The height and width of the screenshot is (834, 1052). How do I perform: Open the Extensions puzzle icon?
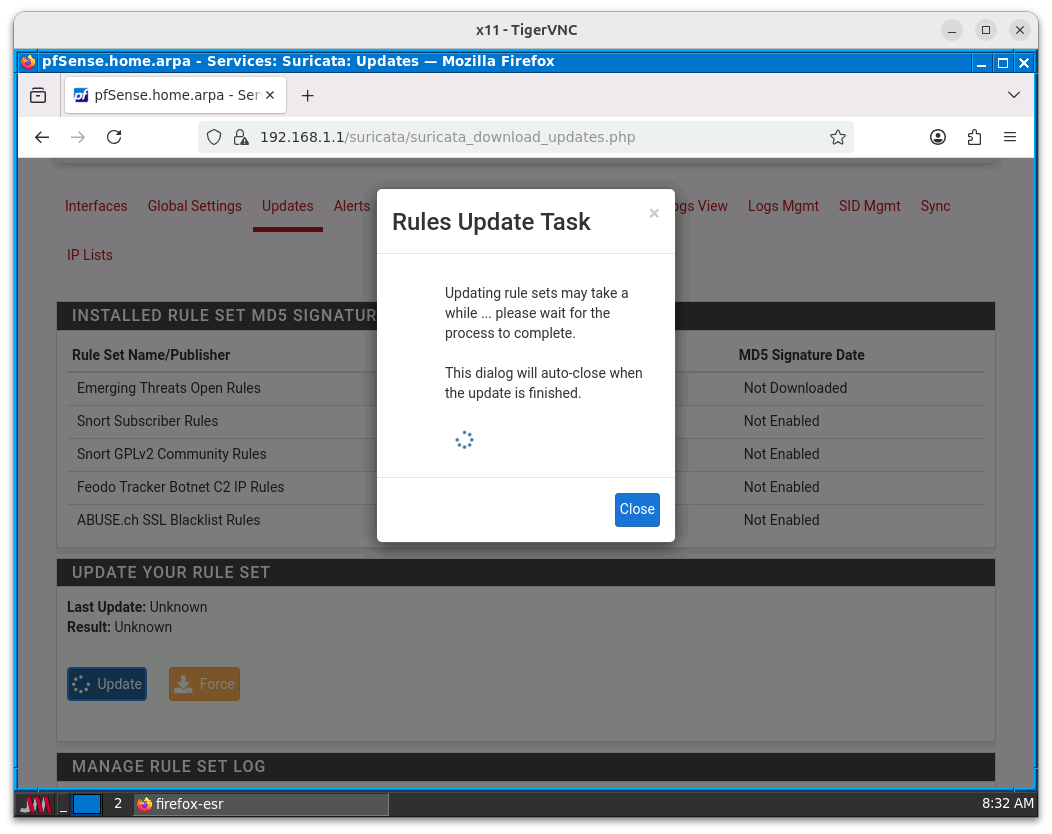(974, 137)
